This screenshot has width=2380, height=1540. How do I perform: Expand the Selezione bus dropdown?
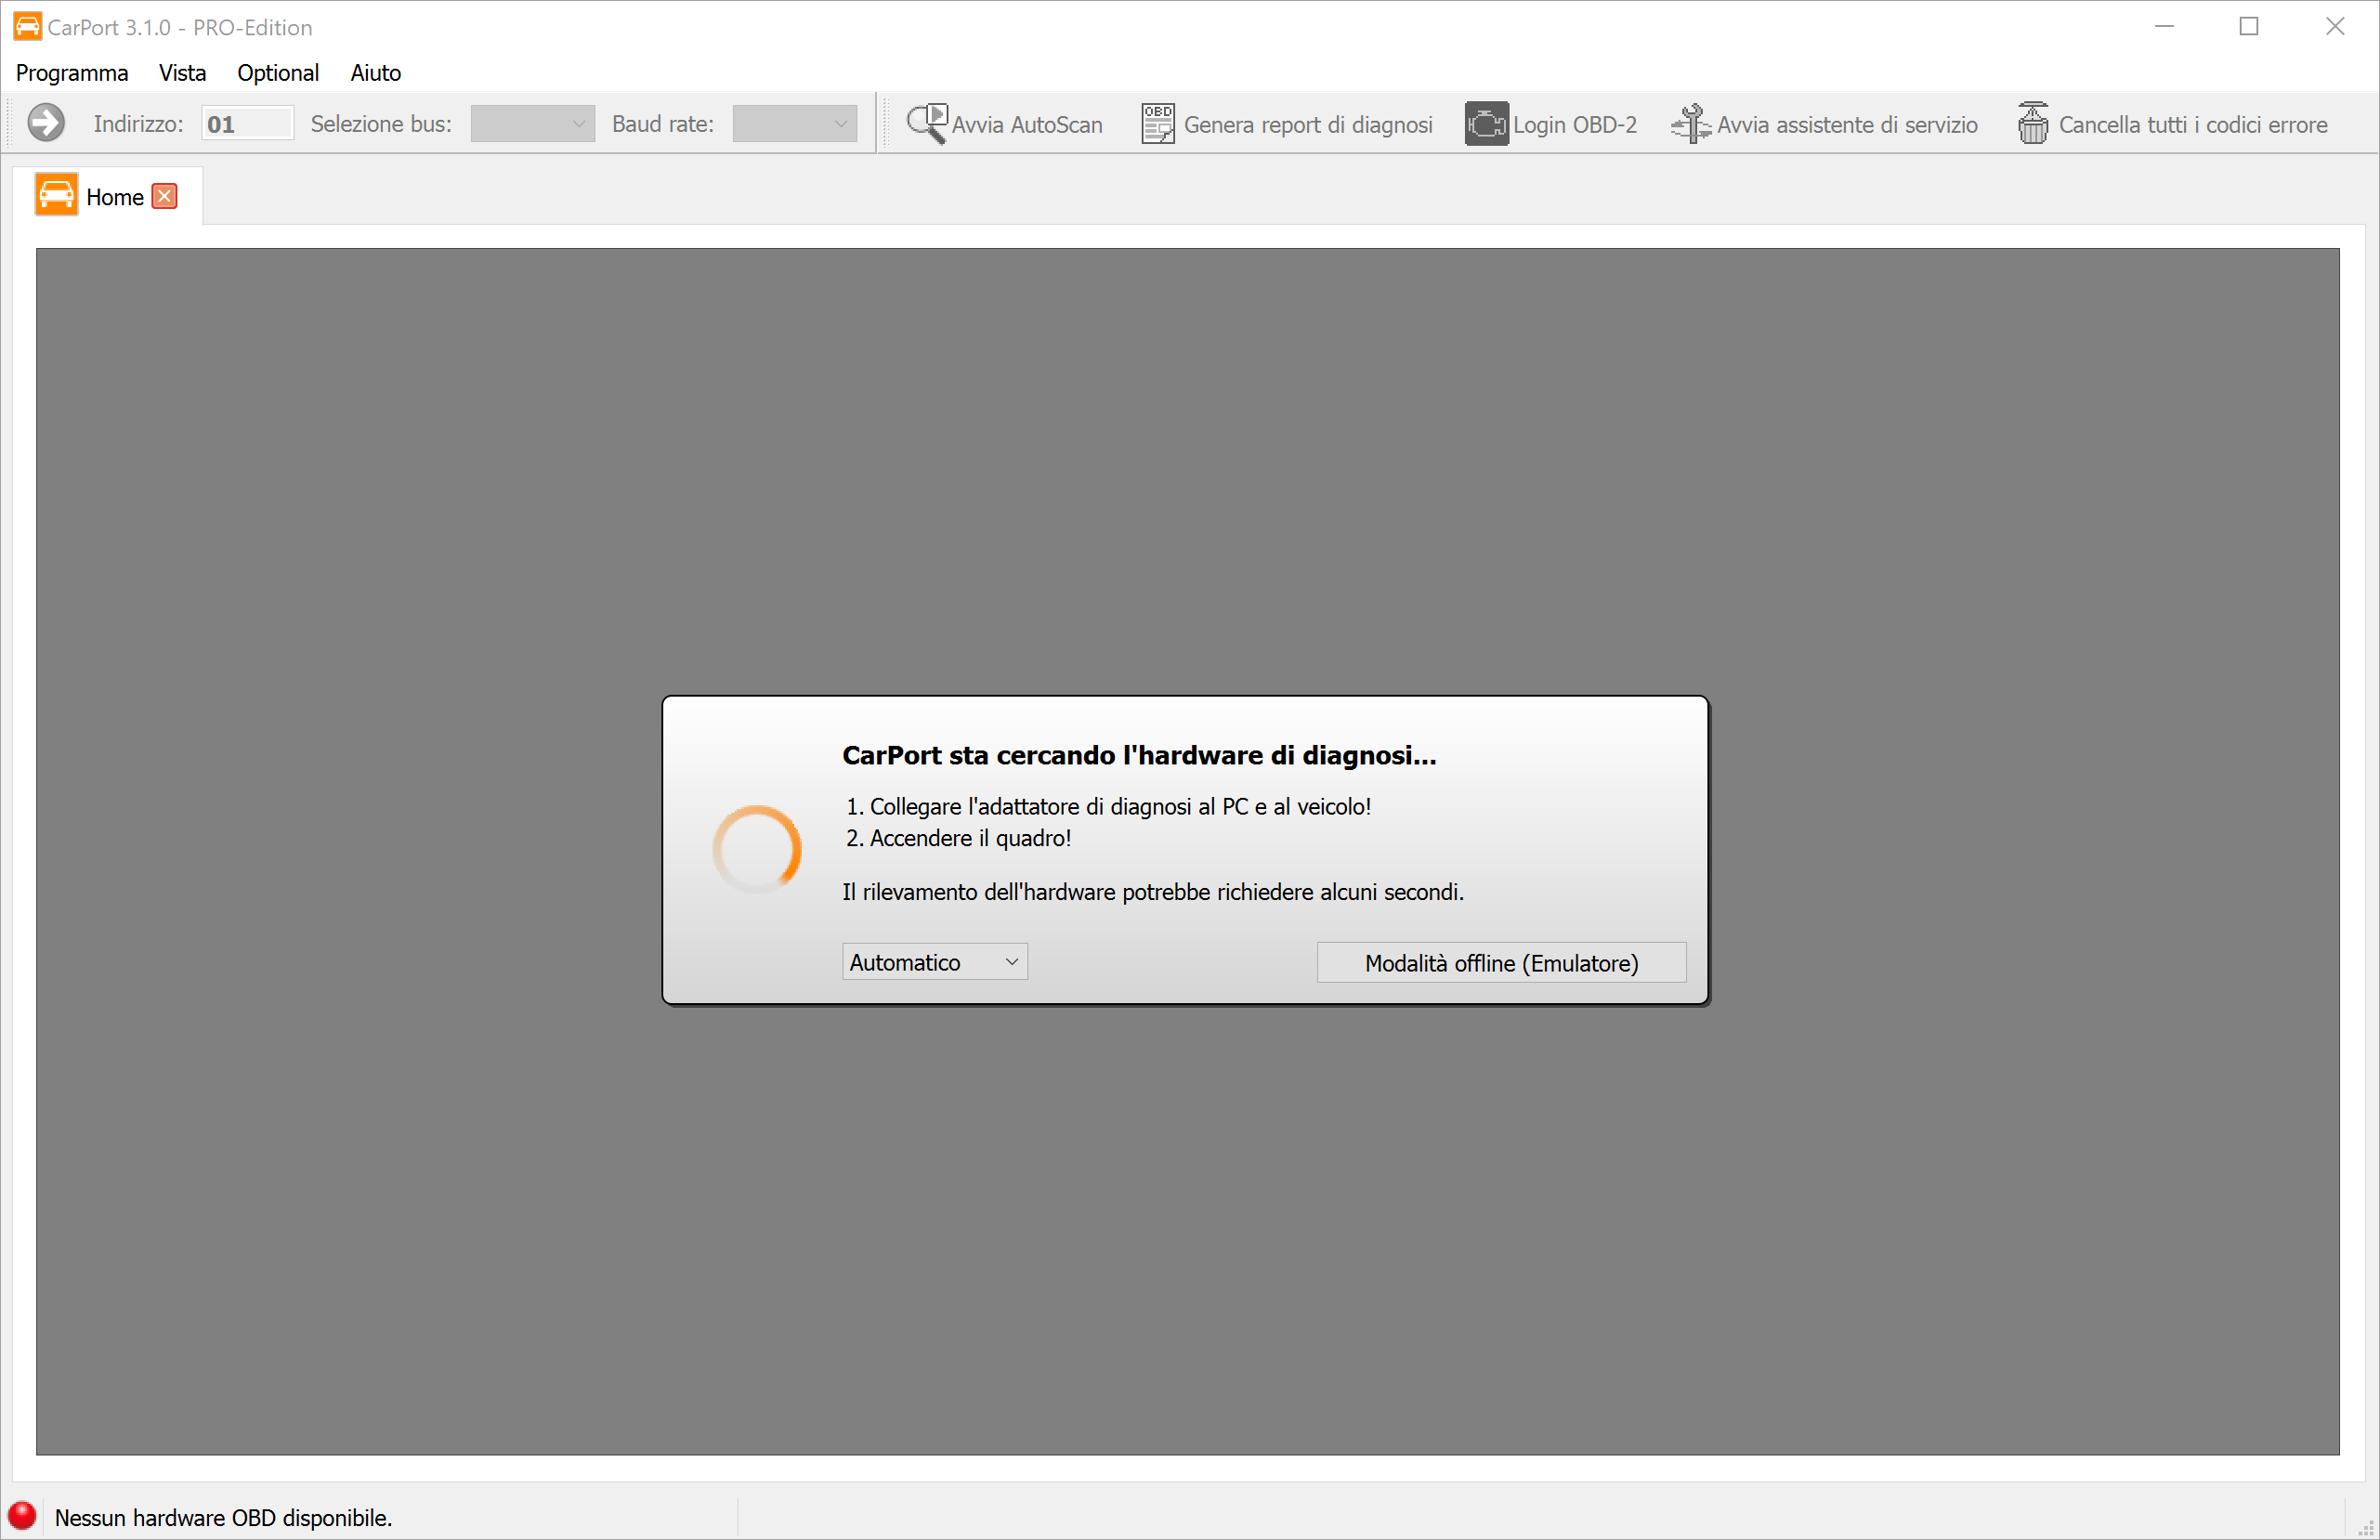pyautogui.click(x=533, y=124)
